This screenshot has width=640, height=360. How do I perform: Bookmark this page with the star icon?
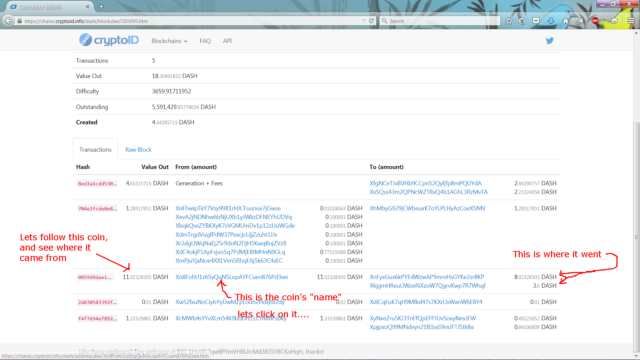point(509,21)
